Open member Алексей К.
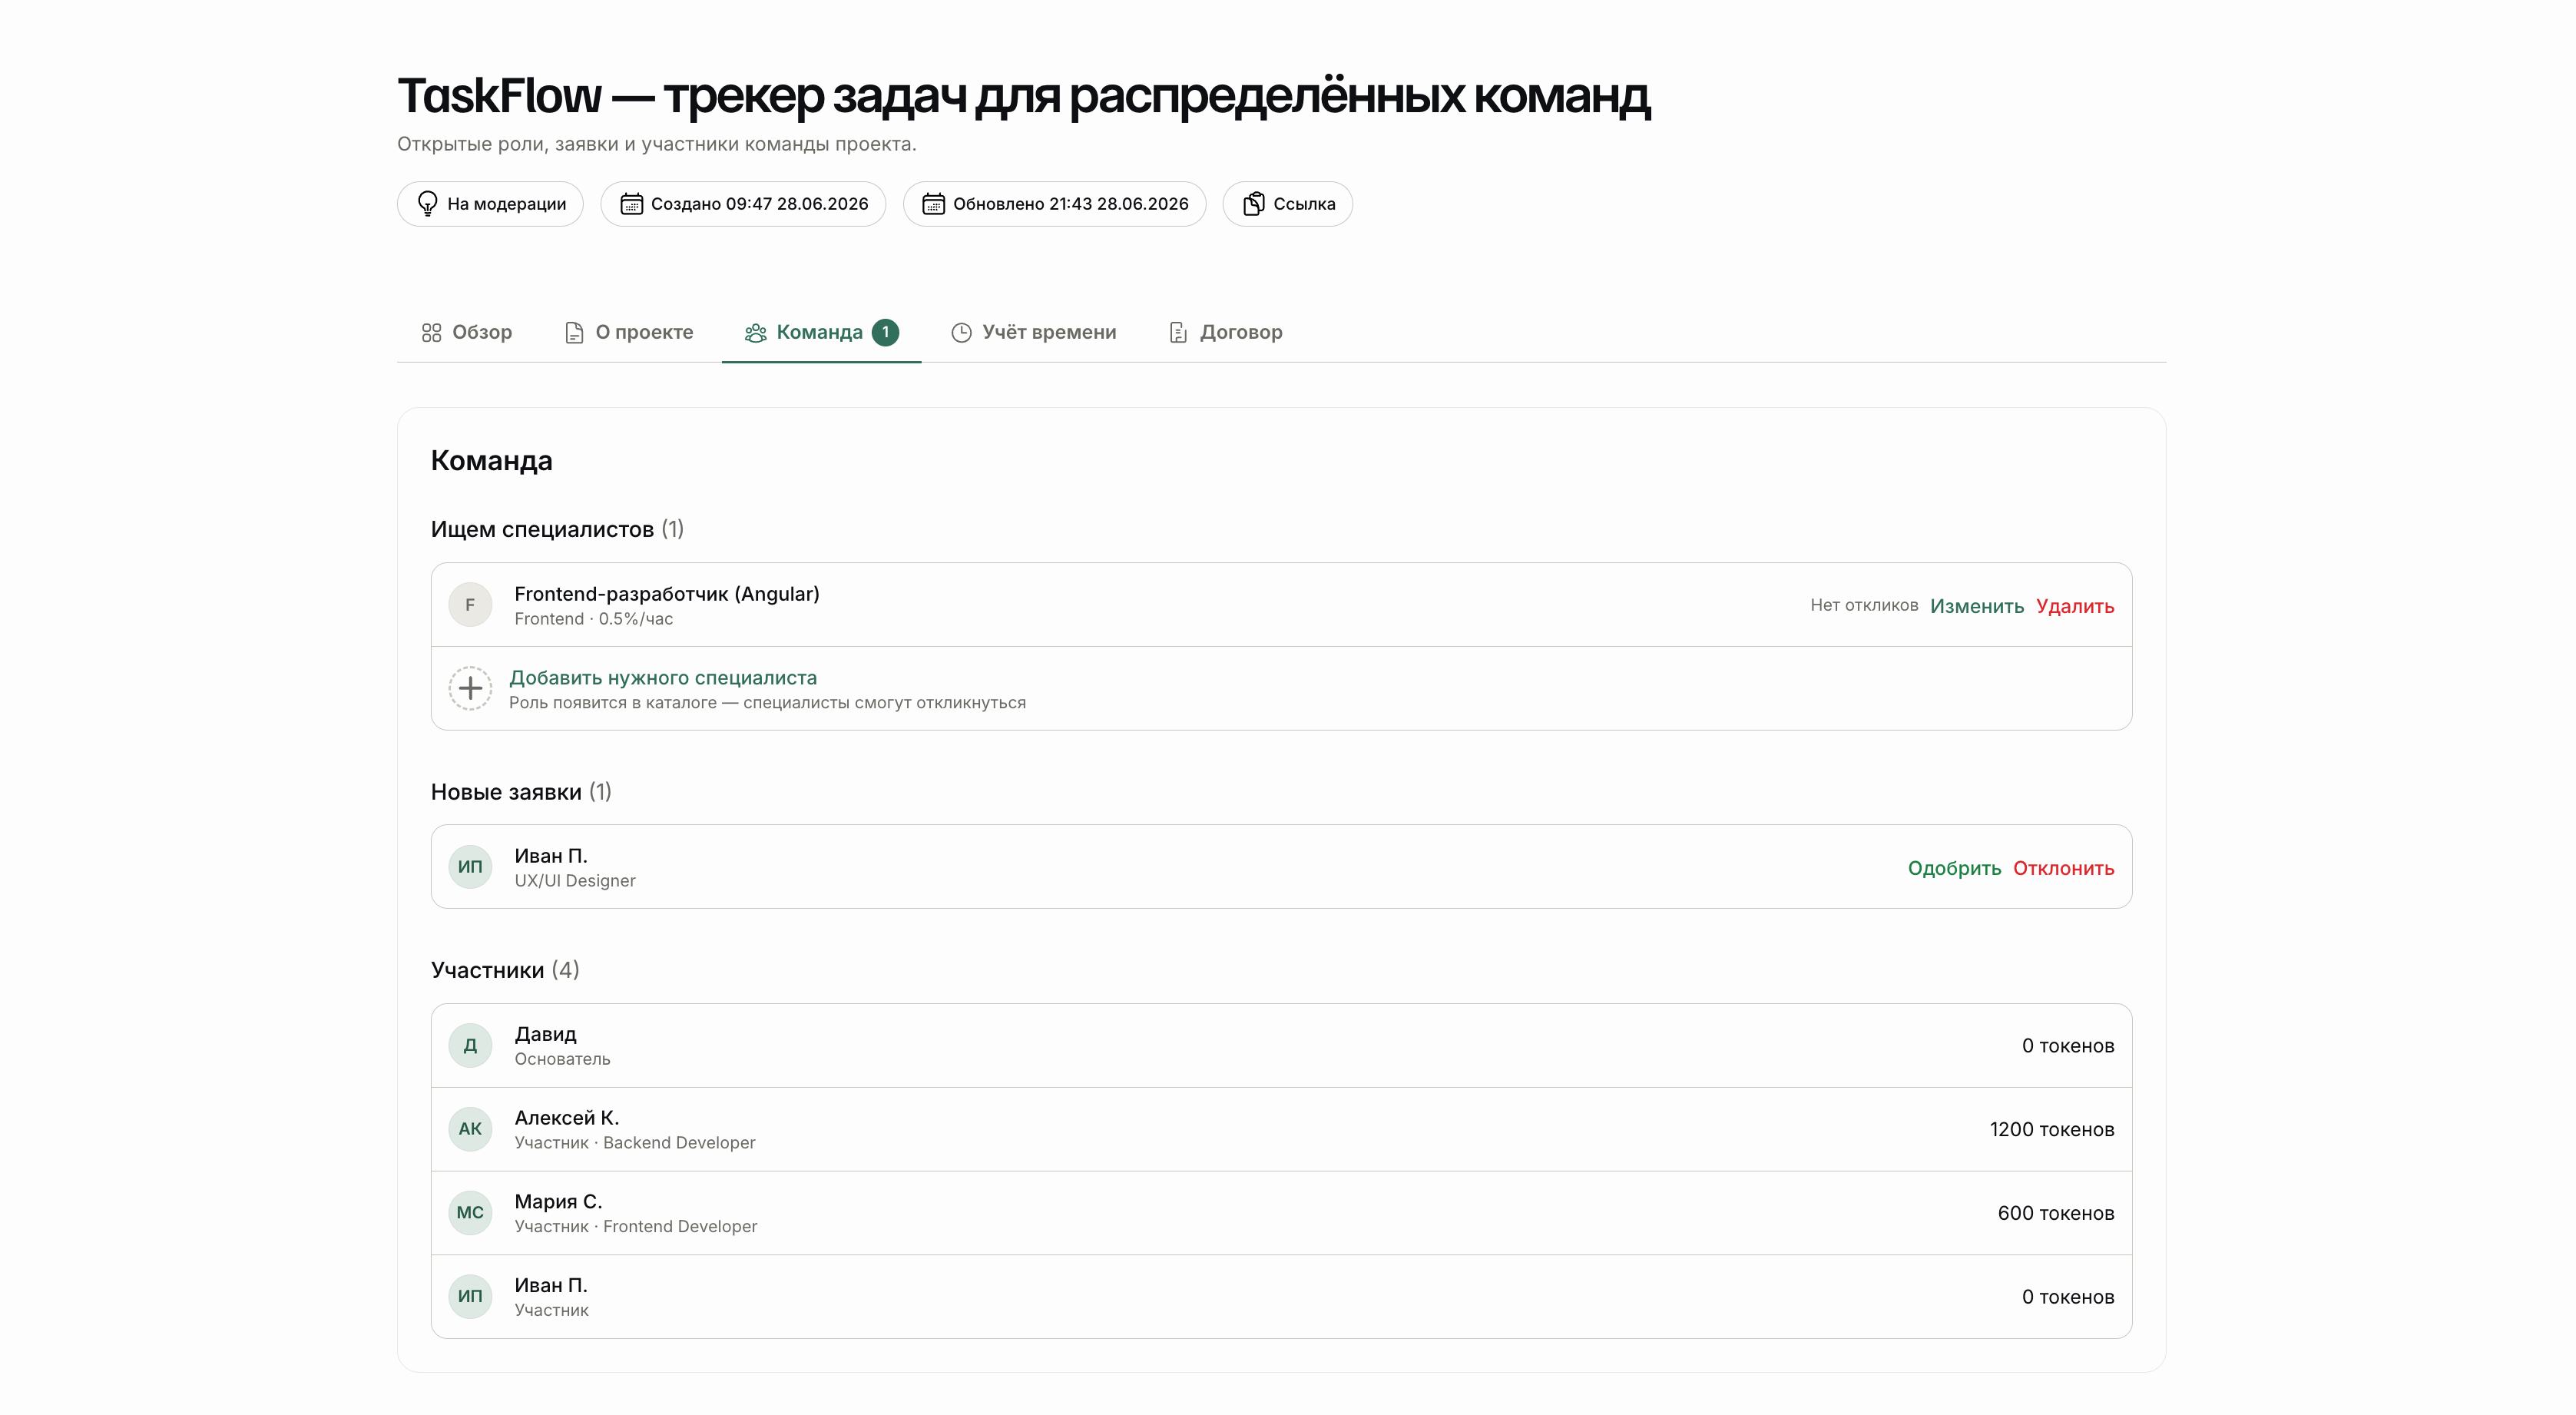The height and width of the screenshot is (1415, 2576). point(567,1118)
